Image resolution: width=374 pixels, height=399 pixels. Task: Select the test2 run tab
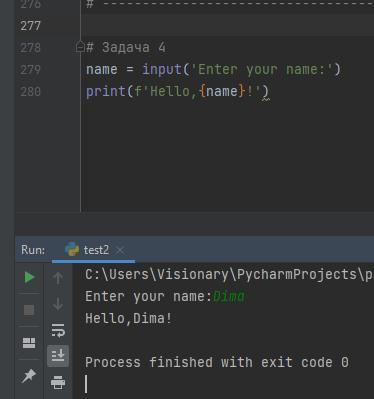coord(93,250)
